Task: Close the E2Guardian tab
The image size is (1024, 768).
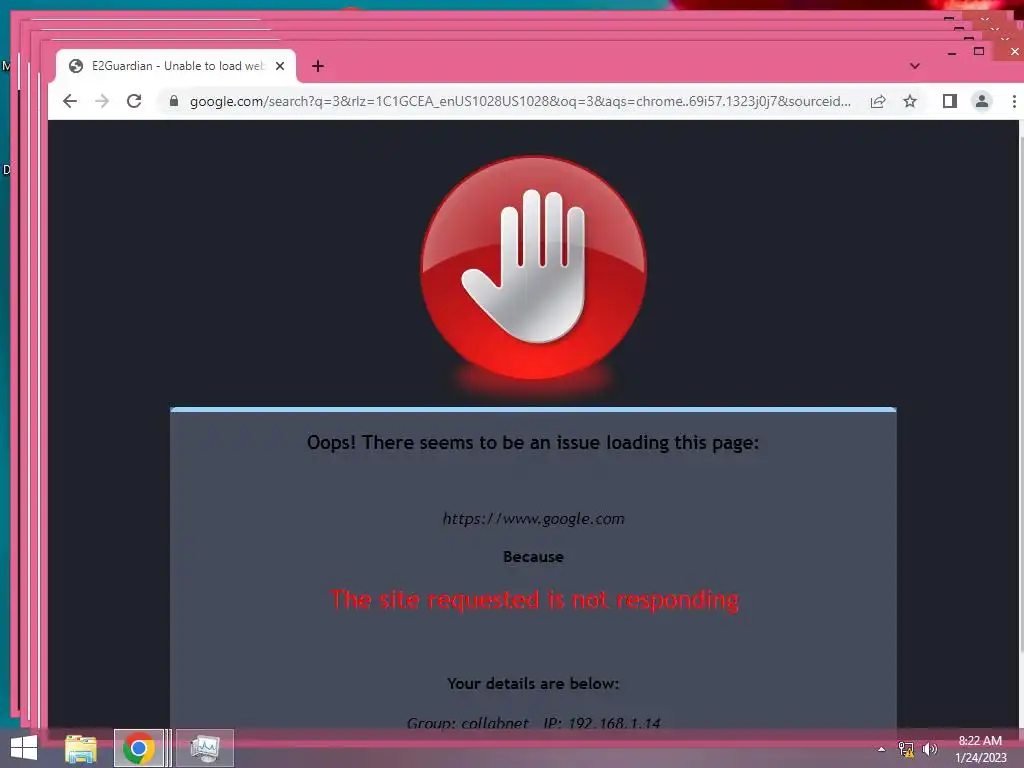Action: [x=280, y=66]
